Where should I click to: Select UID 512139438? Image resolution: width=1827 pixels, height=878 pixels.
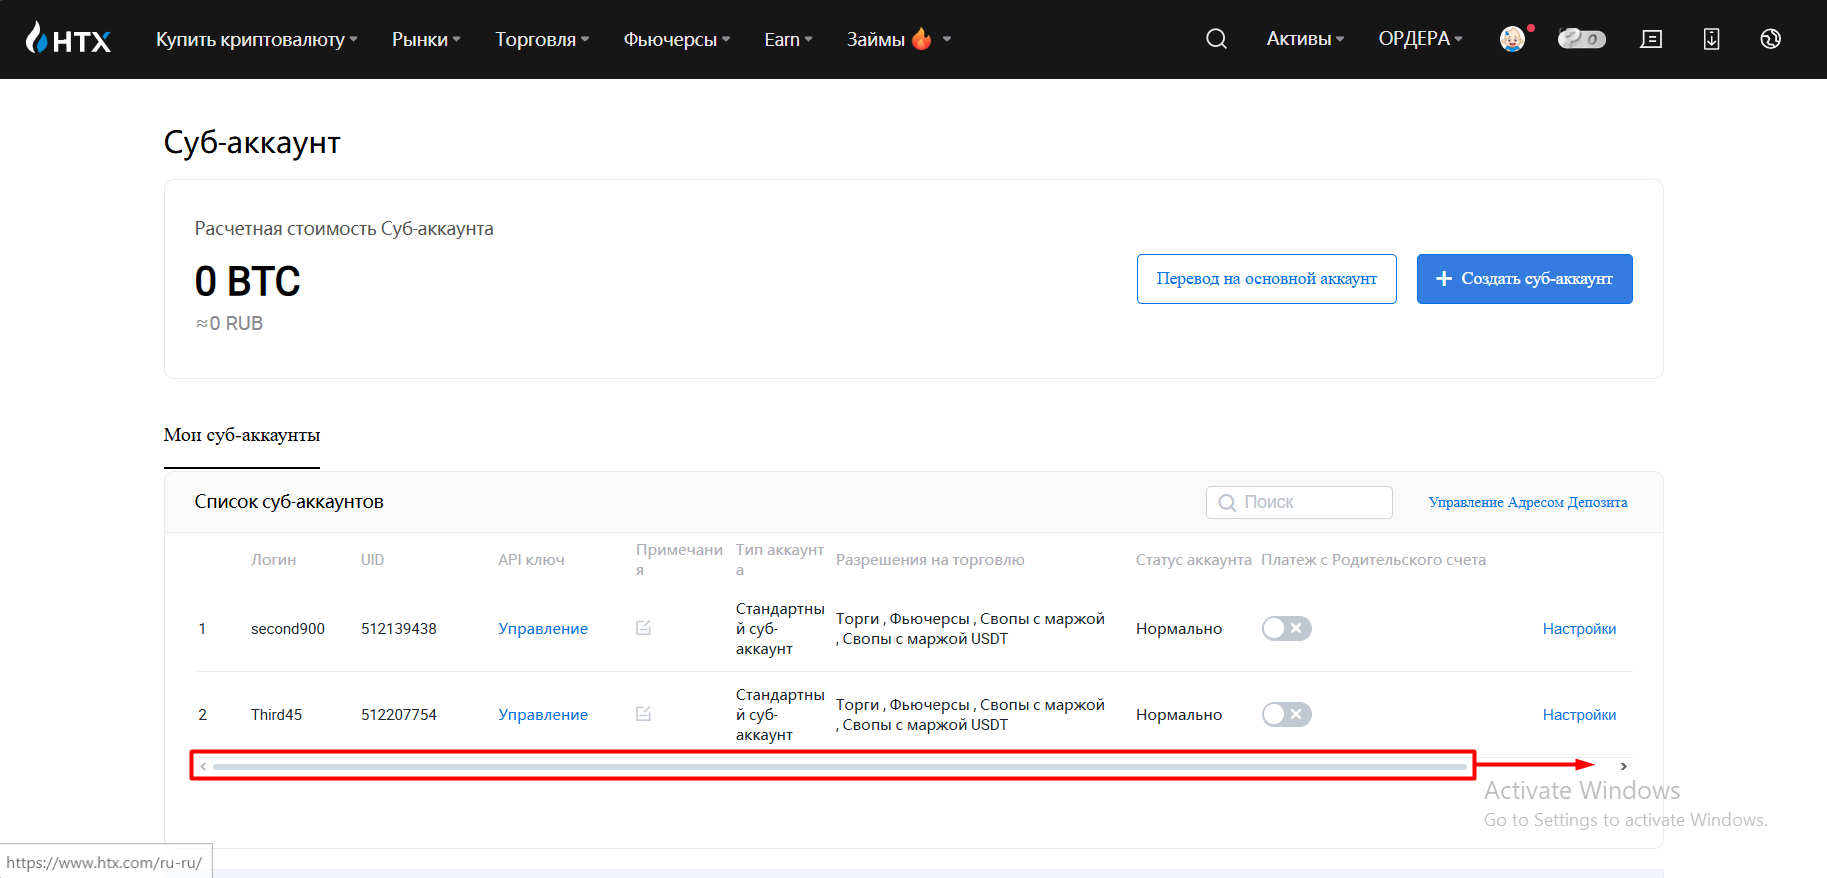[x=399, y=628]
